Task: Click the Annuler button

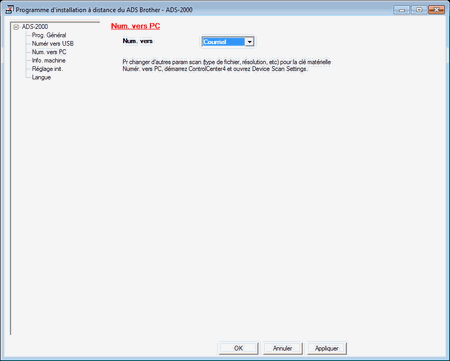Action: [x=283, y=348]
